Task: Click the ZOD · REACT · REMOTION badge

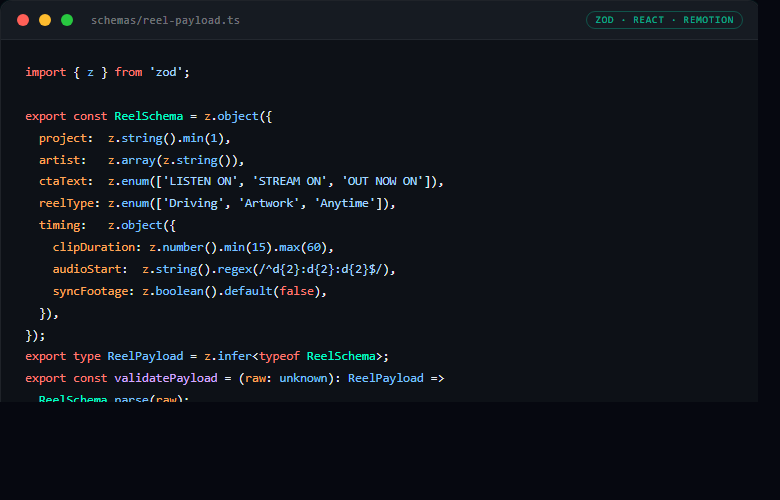Action: point(664,20)
